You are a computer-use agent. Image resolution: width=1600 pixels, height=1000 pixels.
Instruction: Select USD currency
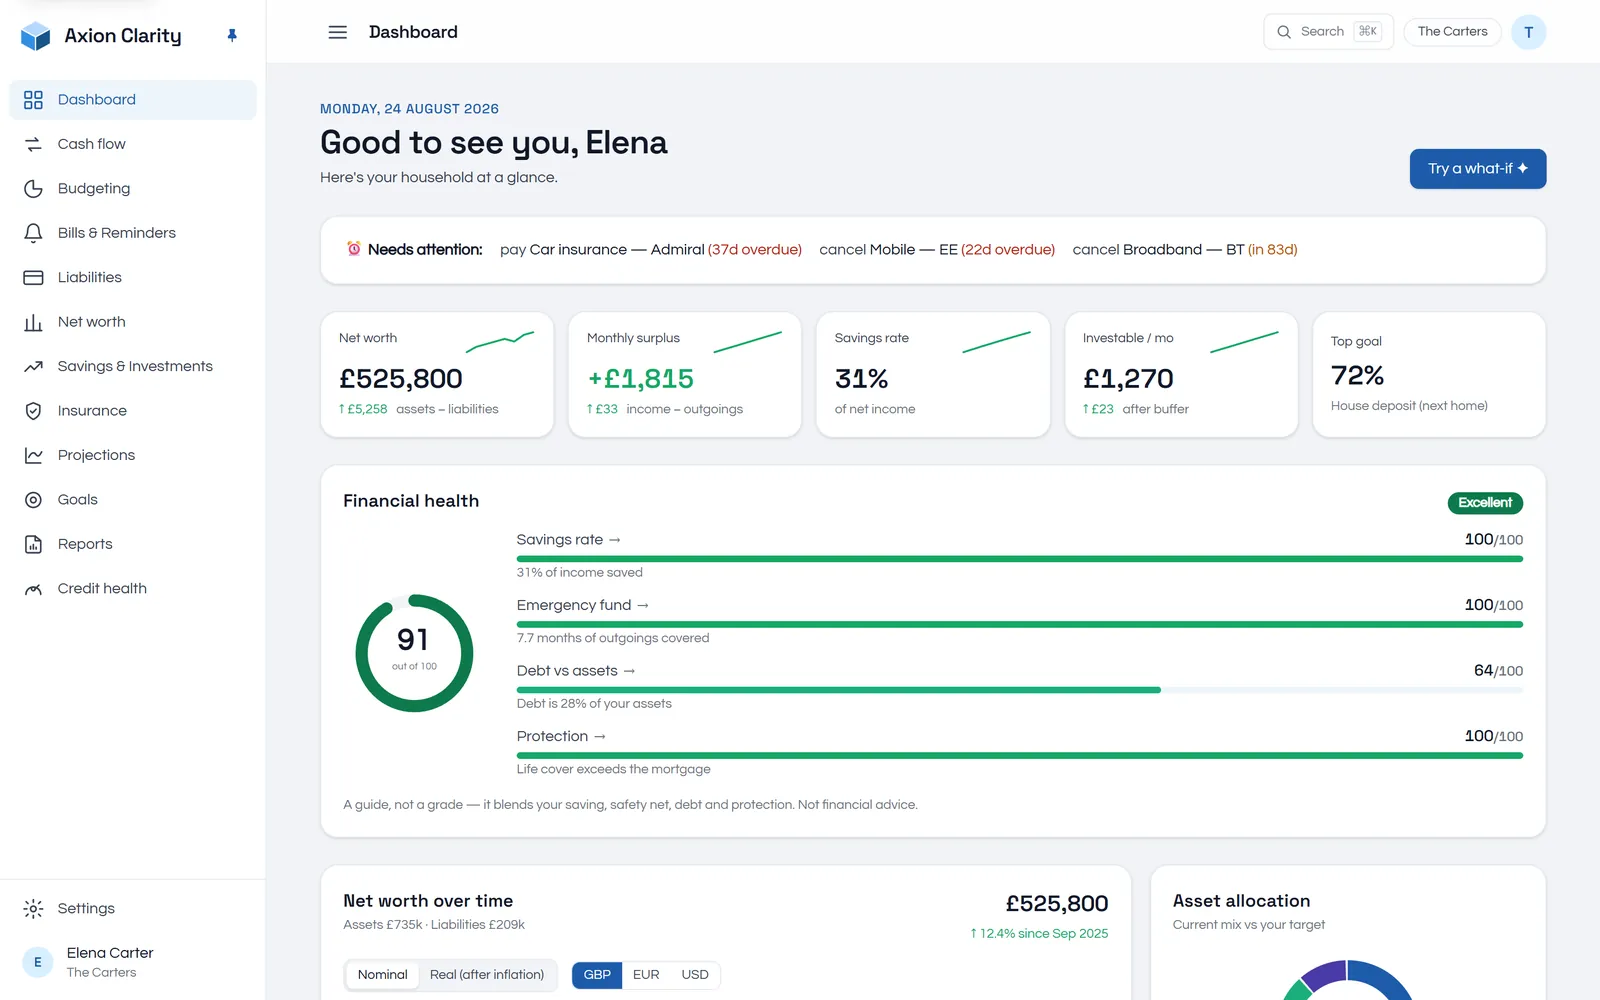695,975
